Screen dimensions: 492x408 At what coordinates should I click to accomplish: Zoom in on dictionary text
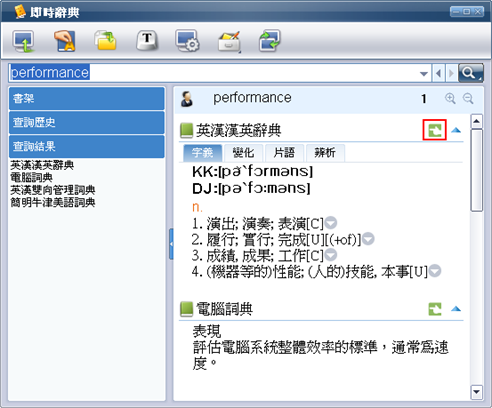pos(450,99)
